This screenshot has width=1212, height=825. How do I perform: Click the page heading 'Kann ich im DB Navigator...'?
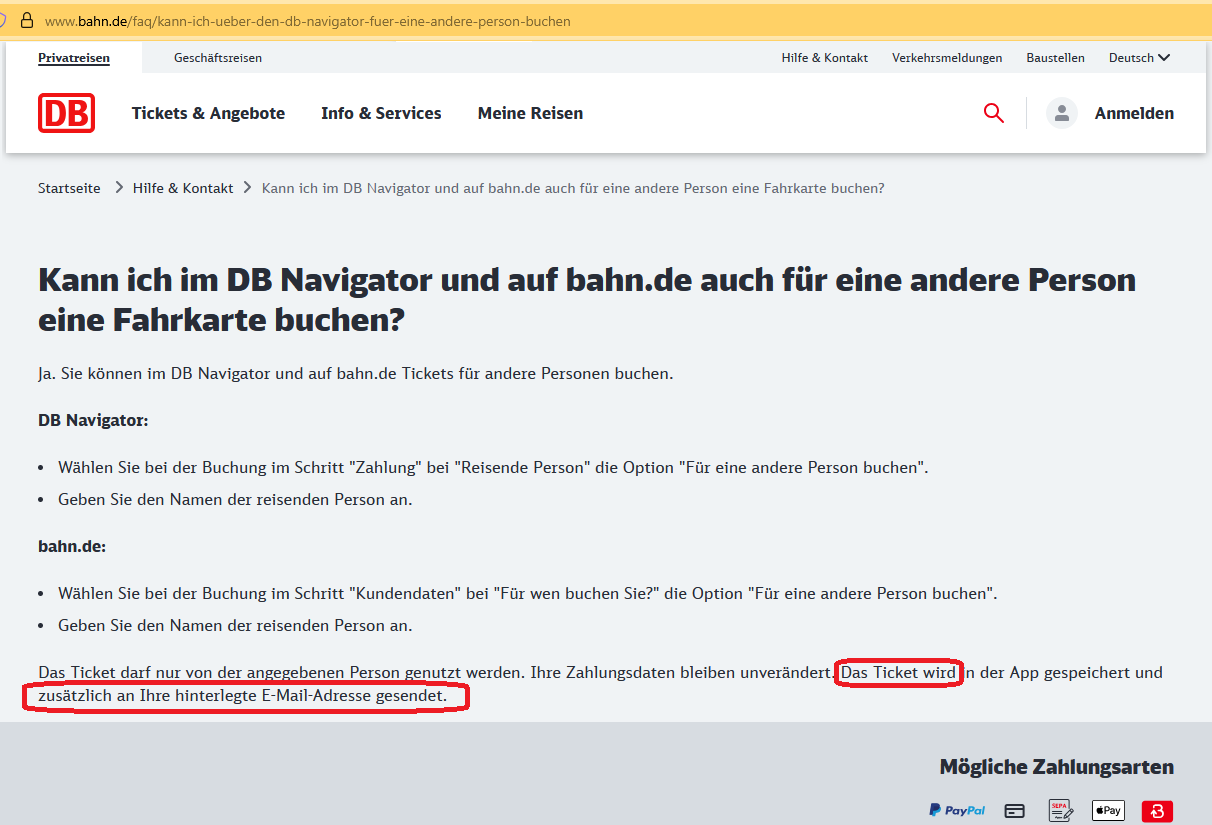[587, 300]
